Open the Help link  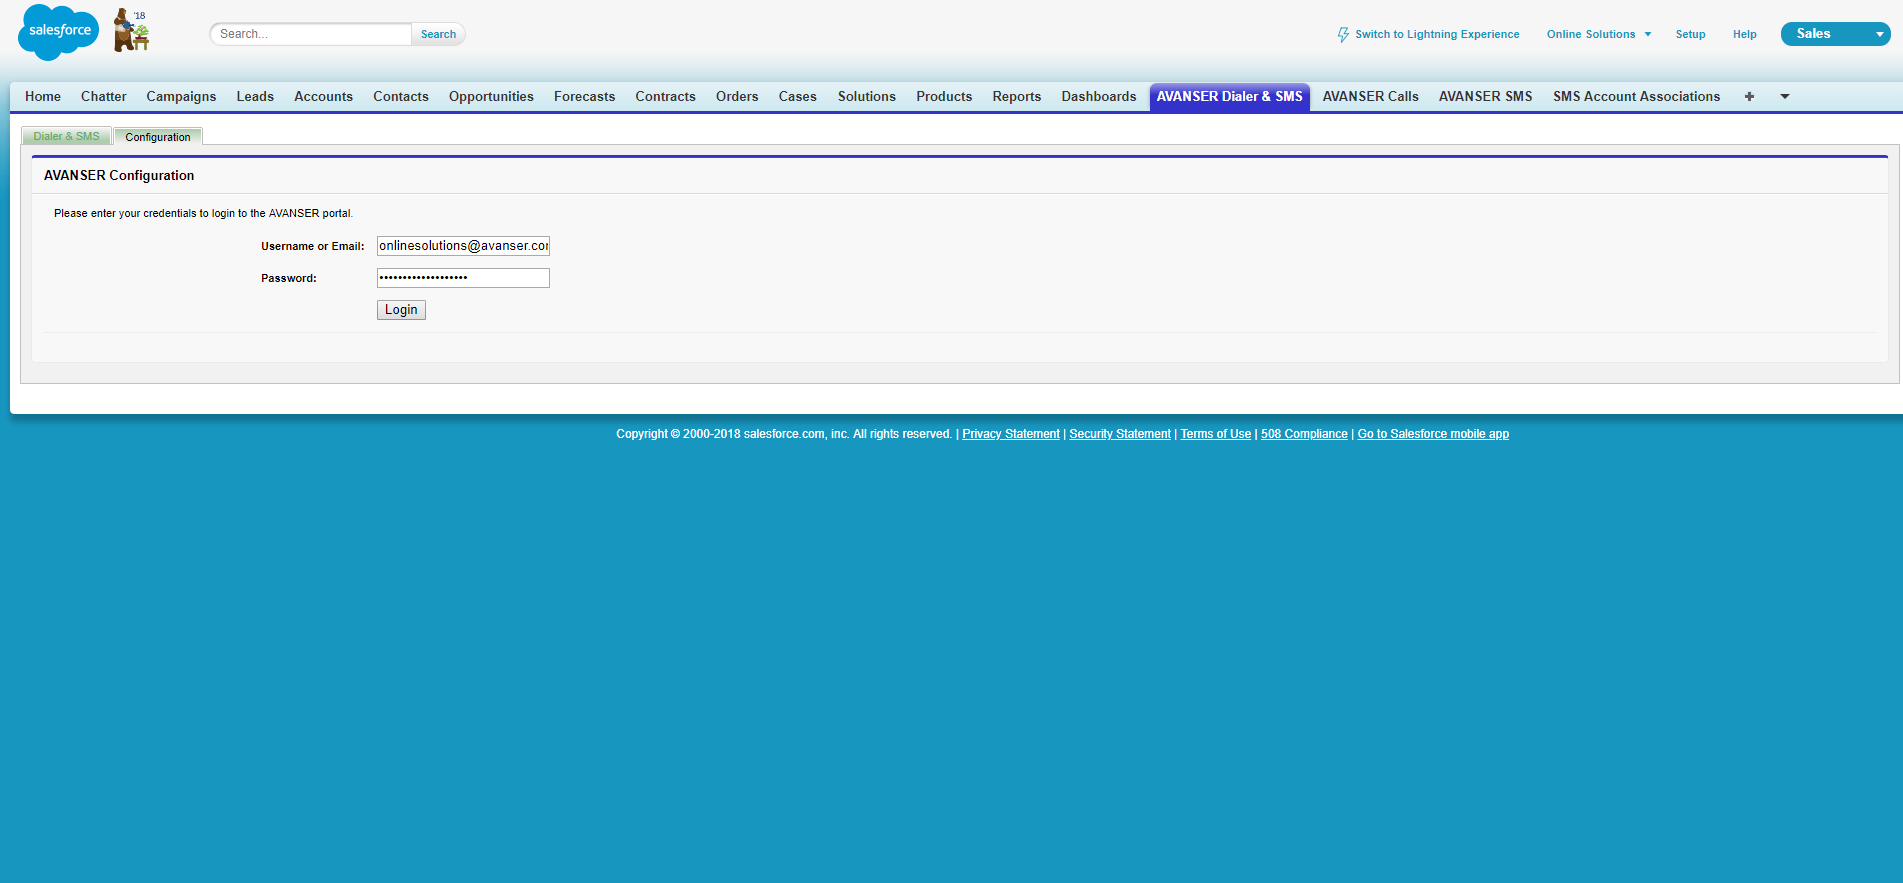(x=1744, y=34)
